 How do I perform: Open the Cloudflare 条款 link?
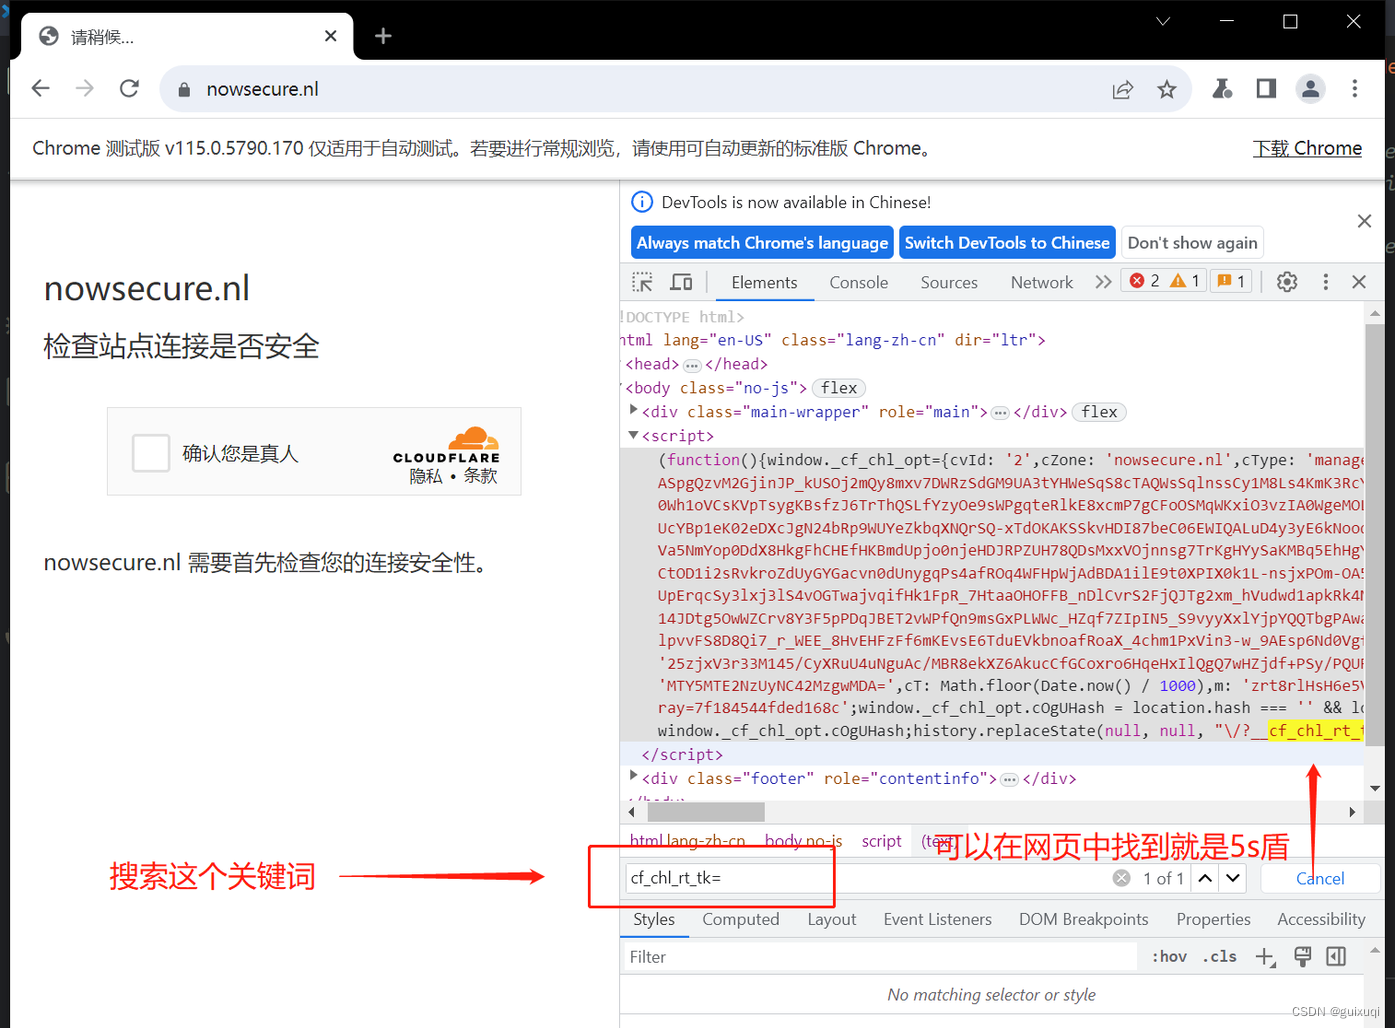[x=480, y=476]
